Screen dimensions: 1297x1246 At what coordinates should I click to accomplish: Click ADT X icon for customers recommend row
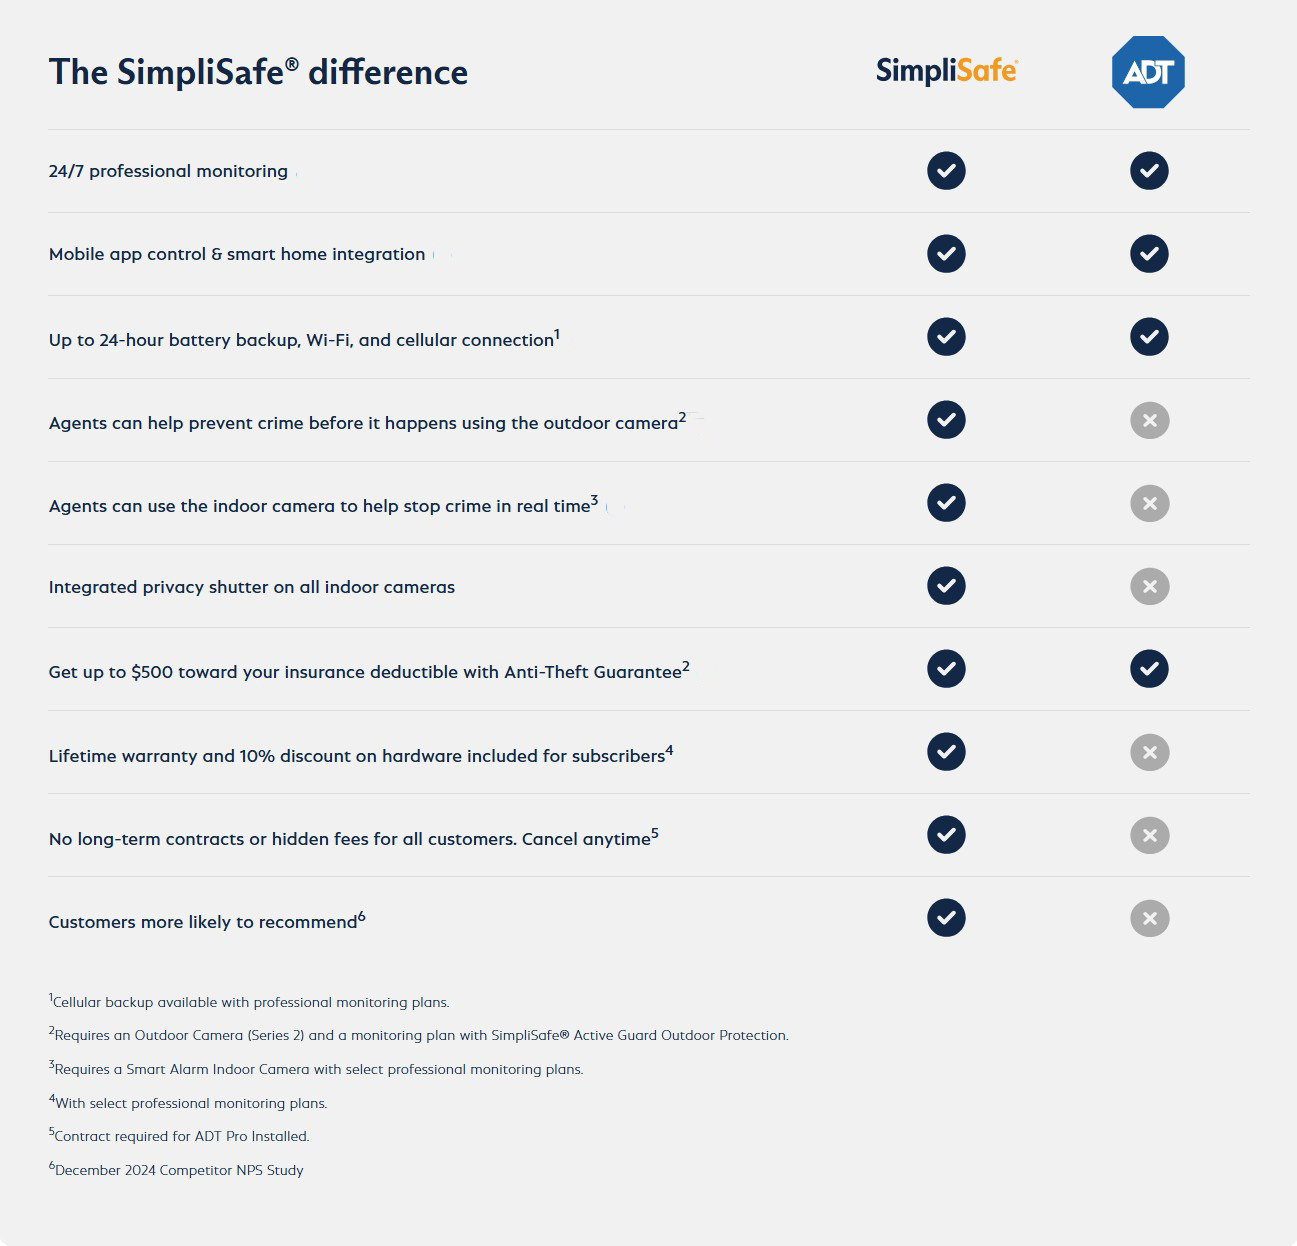click(x=1149, y=919)
